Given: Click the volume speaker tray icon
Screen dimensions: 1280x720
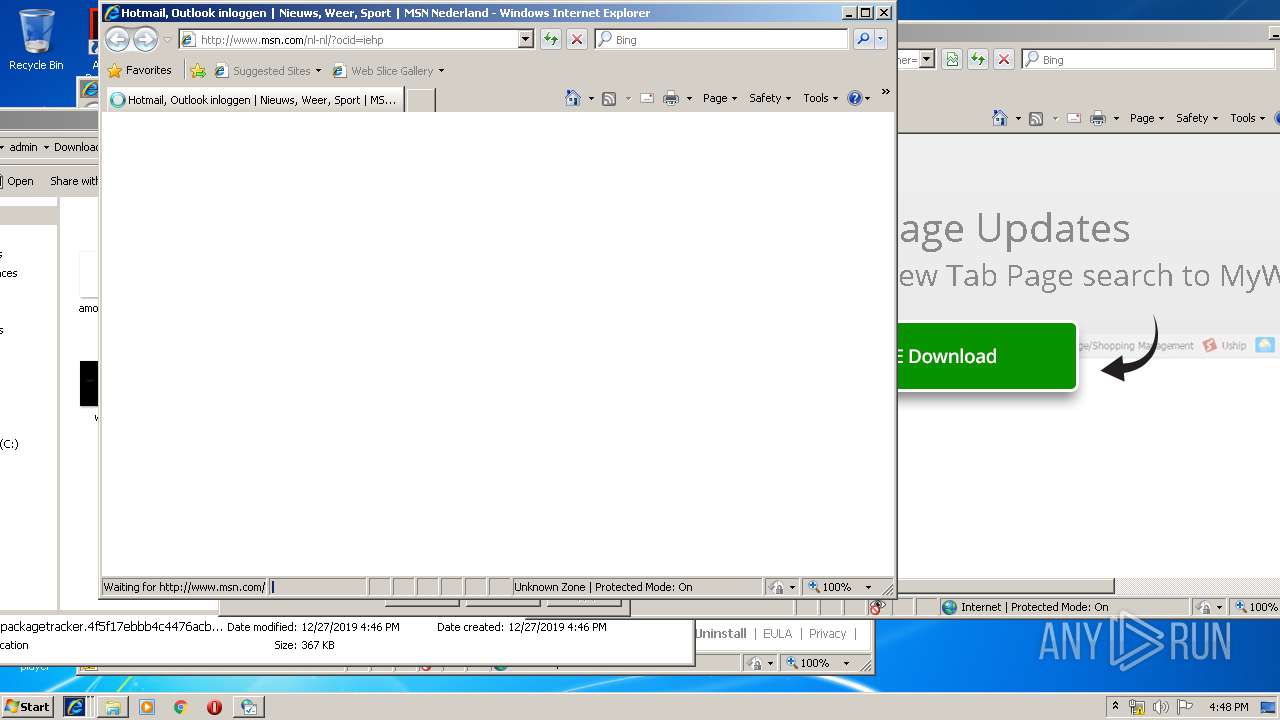Looking at the screenshot, I should 1160,707.
